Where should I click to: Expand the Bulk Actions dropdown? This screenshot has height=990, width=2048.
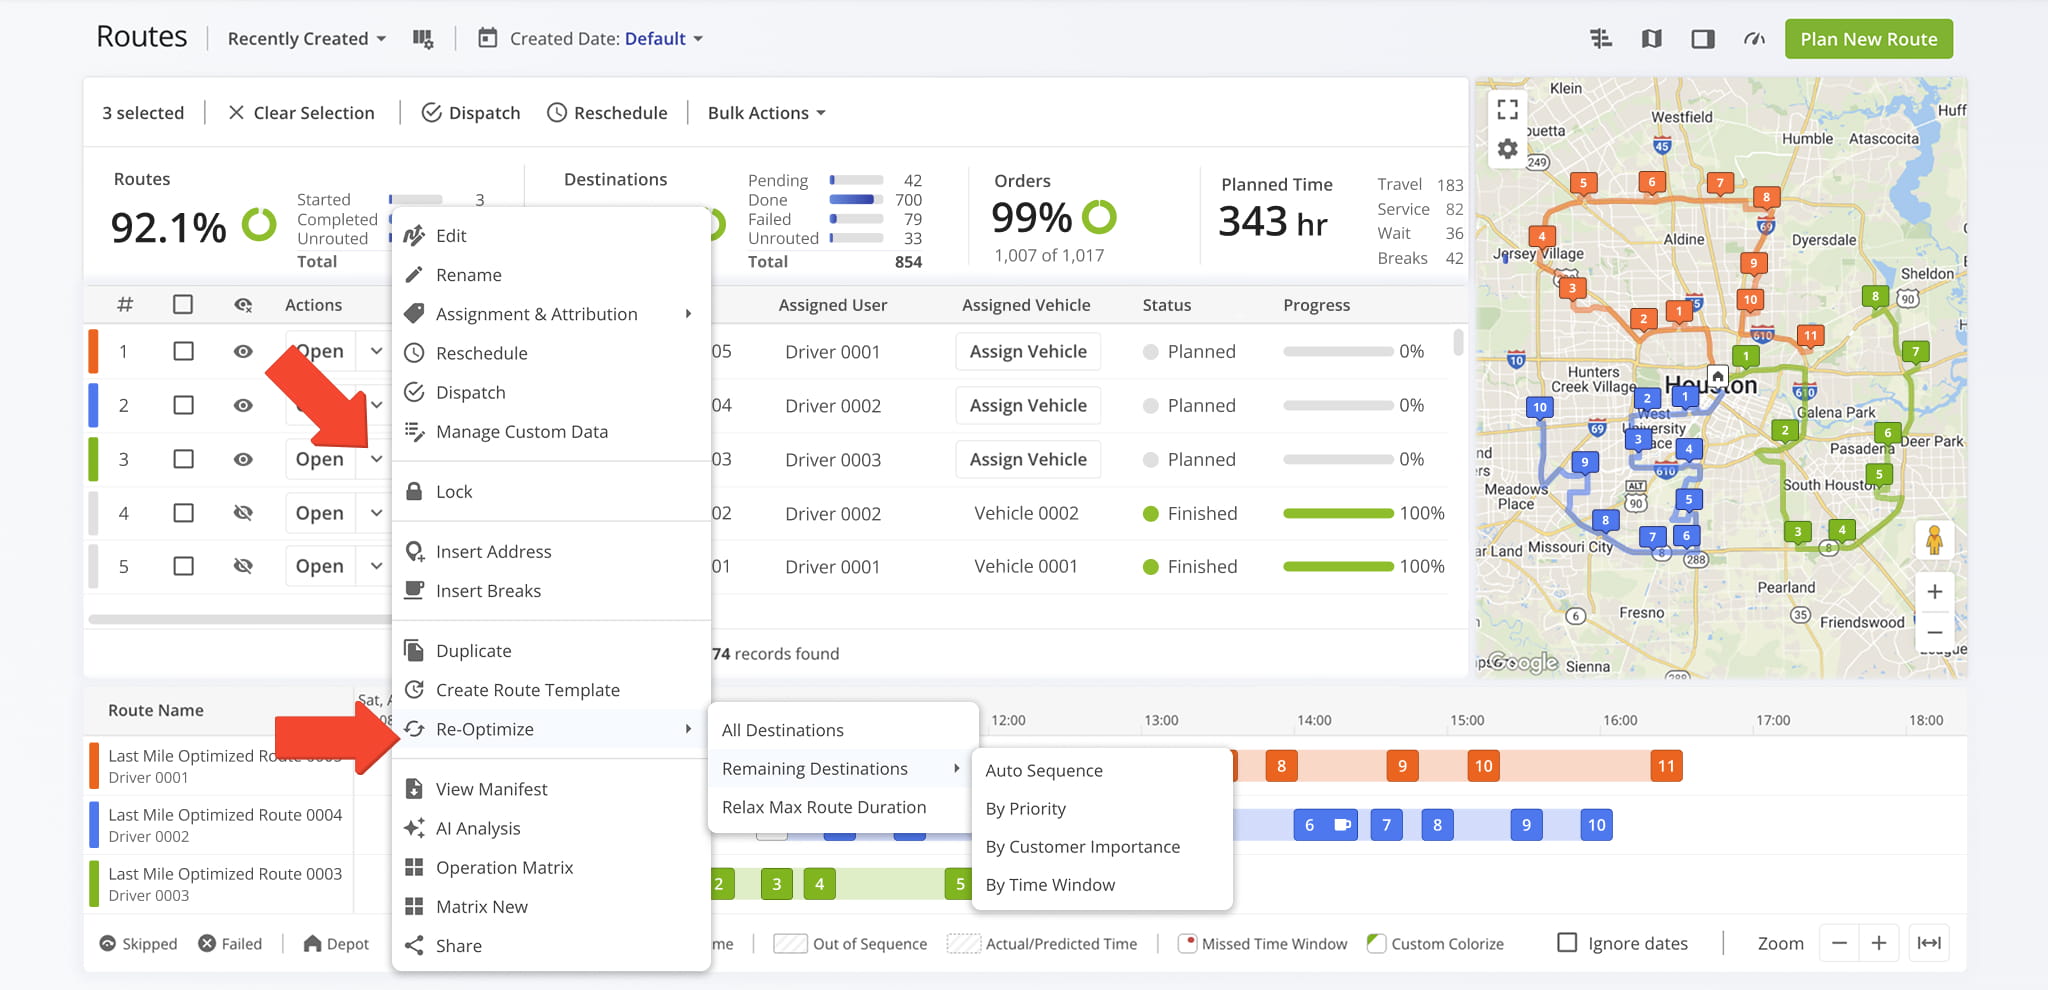tap(767, 113)
